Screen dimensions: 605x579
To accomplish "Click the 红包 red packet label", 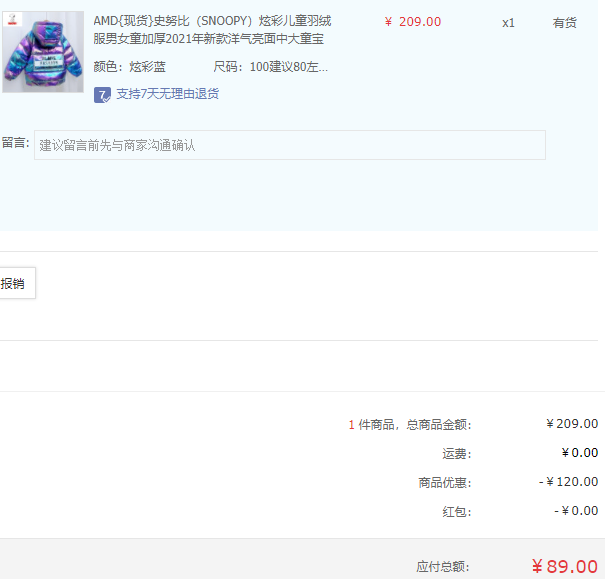I will click(456, 512).
